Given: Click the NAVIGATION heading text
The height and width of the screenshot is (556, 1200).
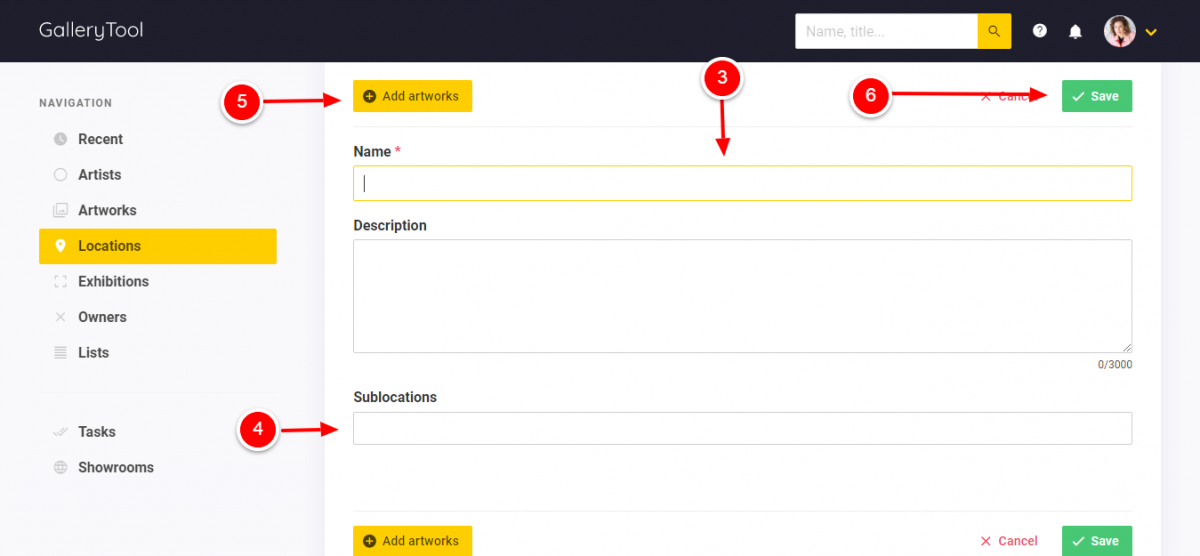Looking at the screenshot, I should point(76,103).
